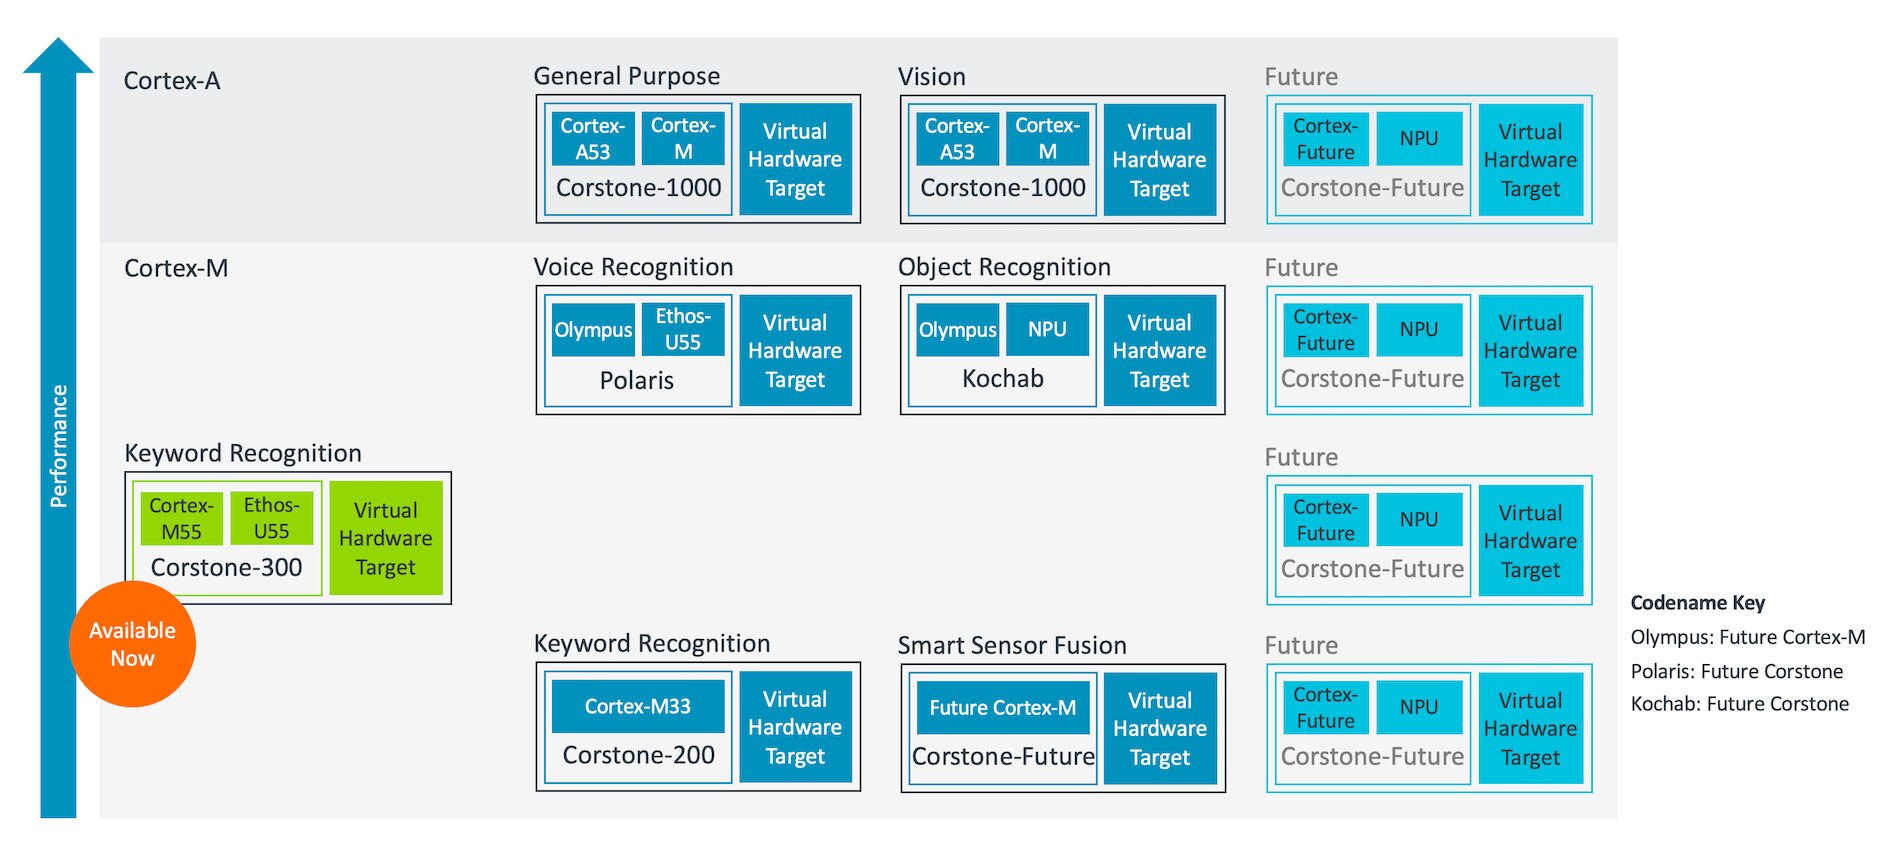Click the blue Ethos-U55 block in Polaris
This screenshot has height=860, width=1900.
click(683, 329)
